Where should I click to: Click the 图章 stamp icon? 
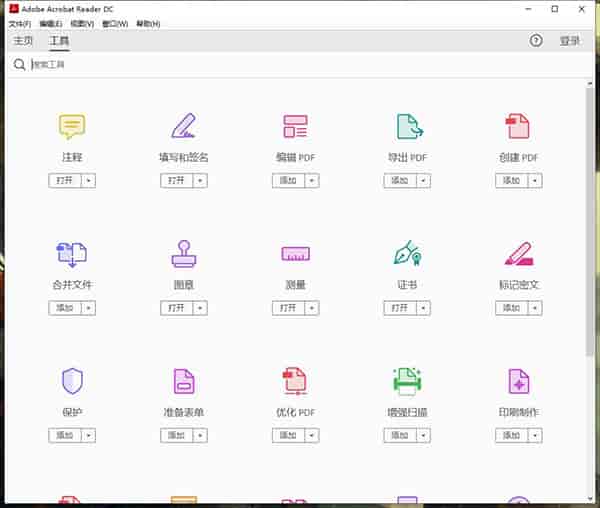[184, 254]
